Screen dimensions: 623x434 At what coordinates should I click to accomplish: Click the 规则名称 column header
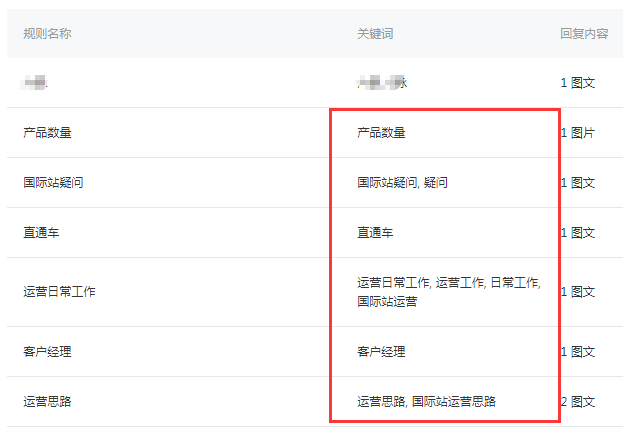(47, 33)
